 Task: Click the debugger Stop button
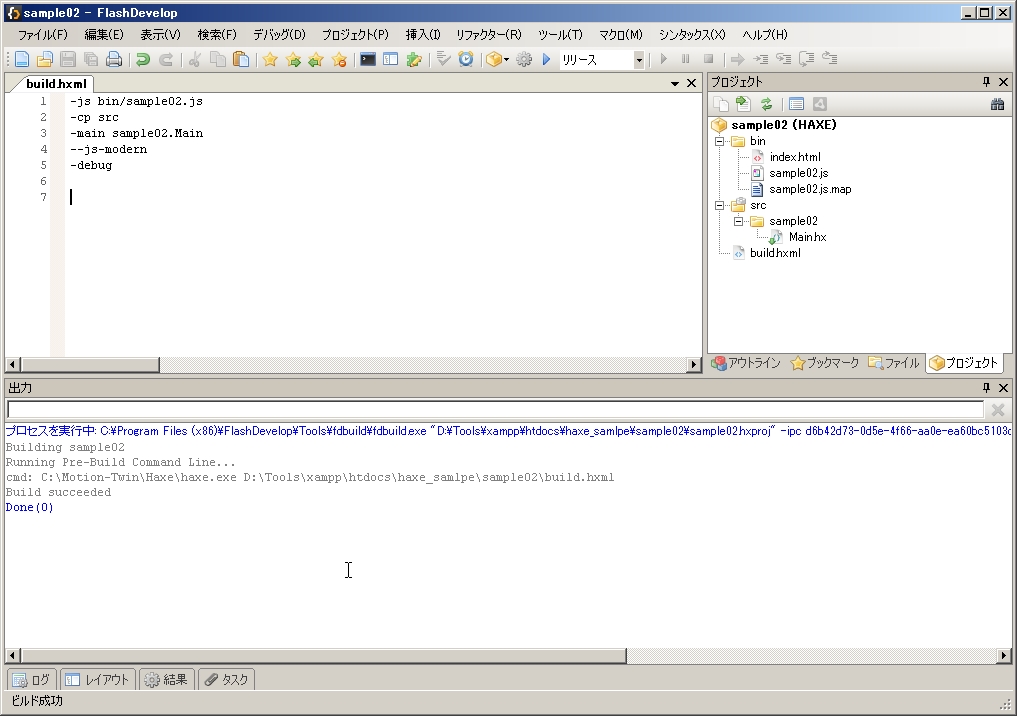point(709,59)
